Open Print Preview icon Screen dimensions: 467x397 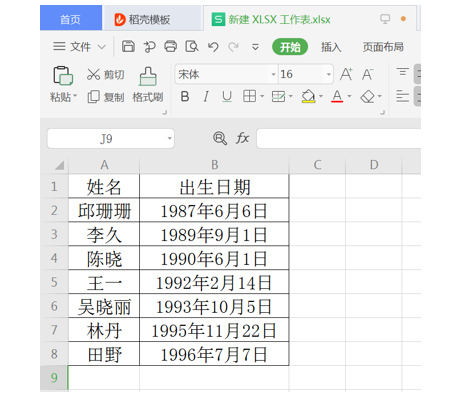(192, 46)
